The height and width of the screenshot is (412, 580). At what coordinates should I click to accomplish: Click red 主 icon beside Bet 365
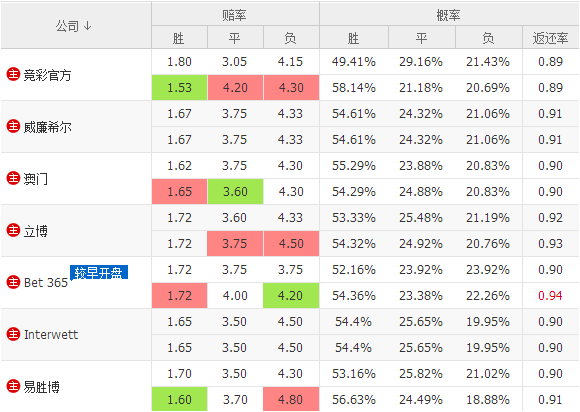click(x=13, y=282)
